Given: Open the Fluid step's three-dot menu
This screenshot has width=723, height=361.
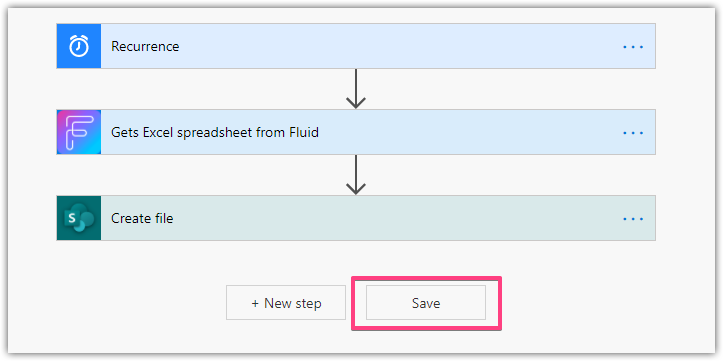Looking at the screenshot, I should click(633, 133).
